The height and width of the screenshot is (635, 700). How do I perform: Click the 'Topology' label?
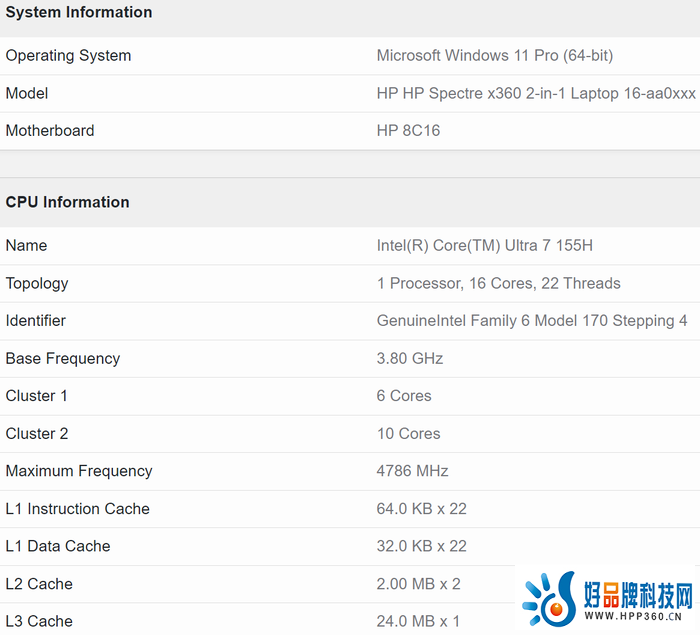tap(37, 284)
